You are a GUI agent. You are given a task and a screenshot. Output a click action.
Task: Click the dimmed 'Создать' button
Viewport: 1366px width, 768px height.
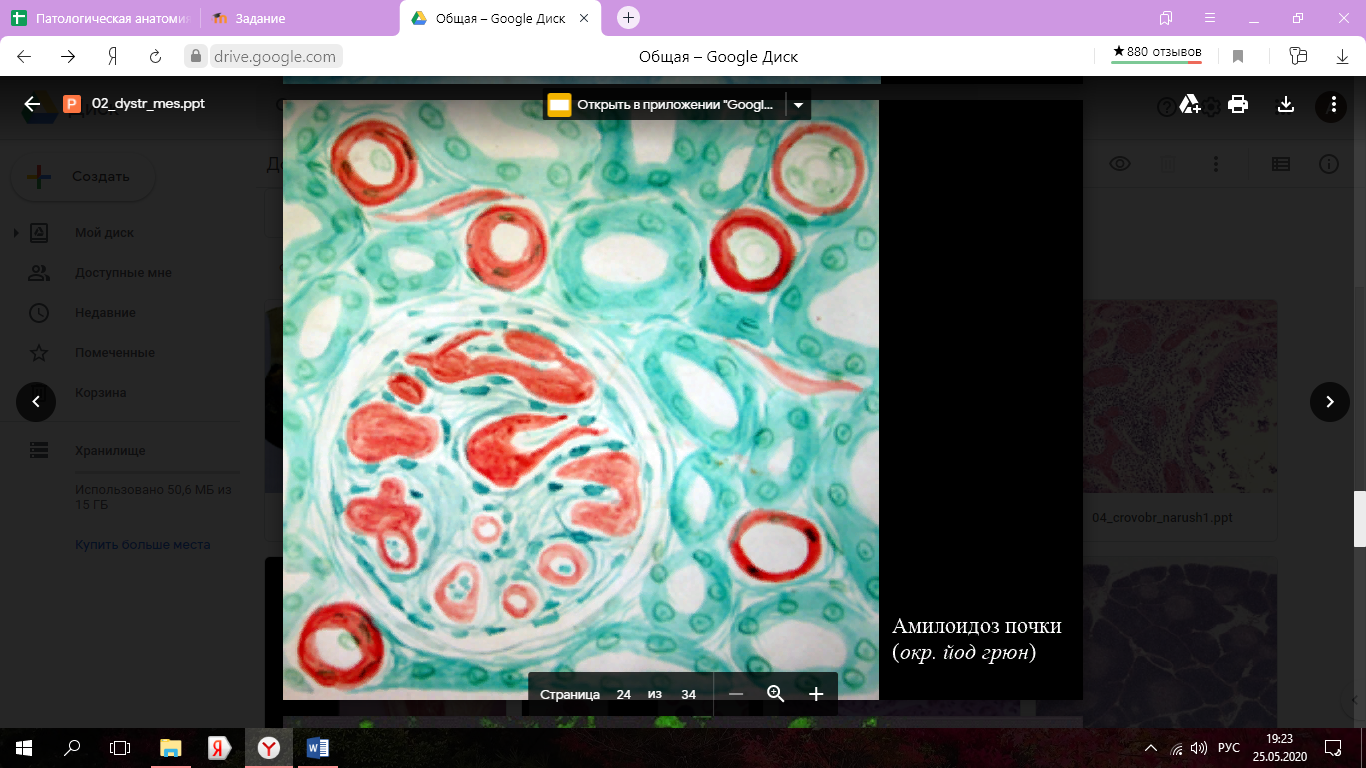[83, 177]
